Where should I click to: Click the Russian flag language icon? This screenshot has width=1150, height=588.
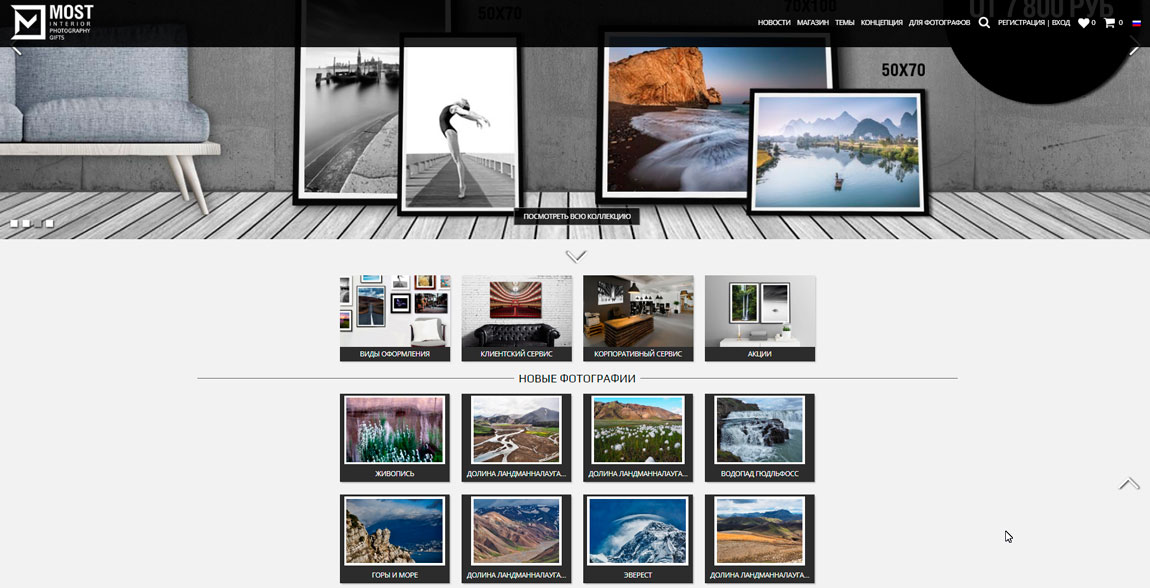[1137, 23]
